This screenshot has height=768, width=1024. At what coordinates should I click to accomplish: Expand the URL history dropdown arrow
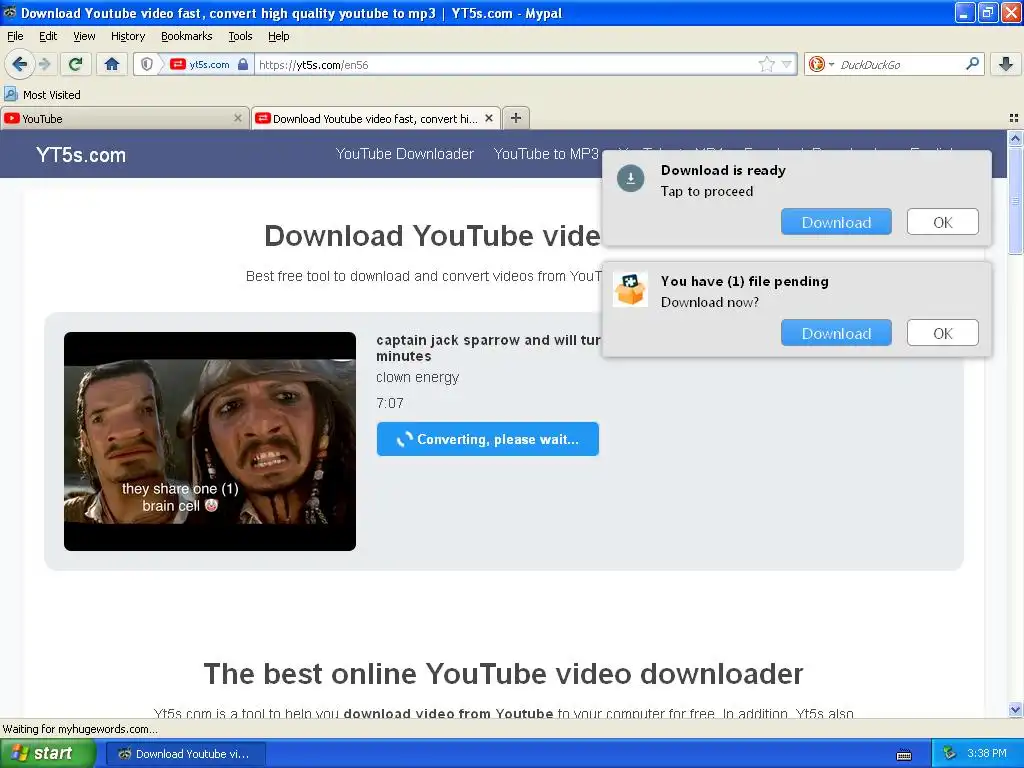tap(787, 64)
